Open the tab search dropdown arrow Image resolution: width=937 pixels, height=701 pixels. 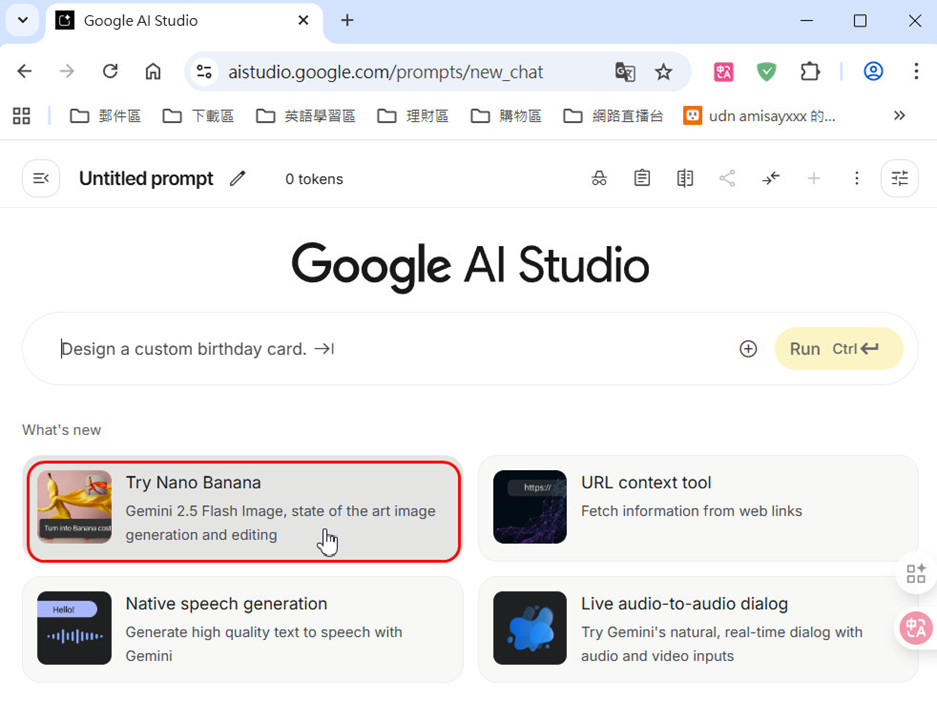pyautogui.click(x=23, y=20)
